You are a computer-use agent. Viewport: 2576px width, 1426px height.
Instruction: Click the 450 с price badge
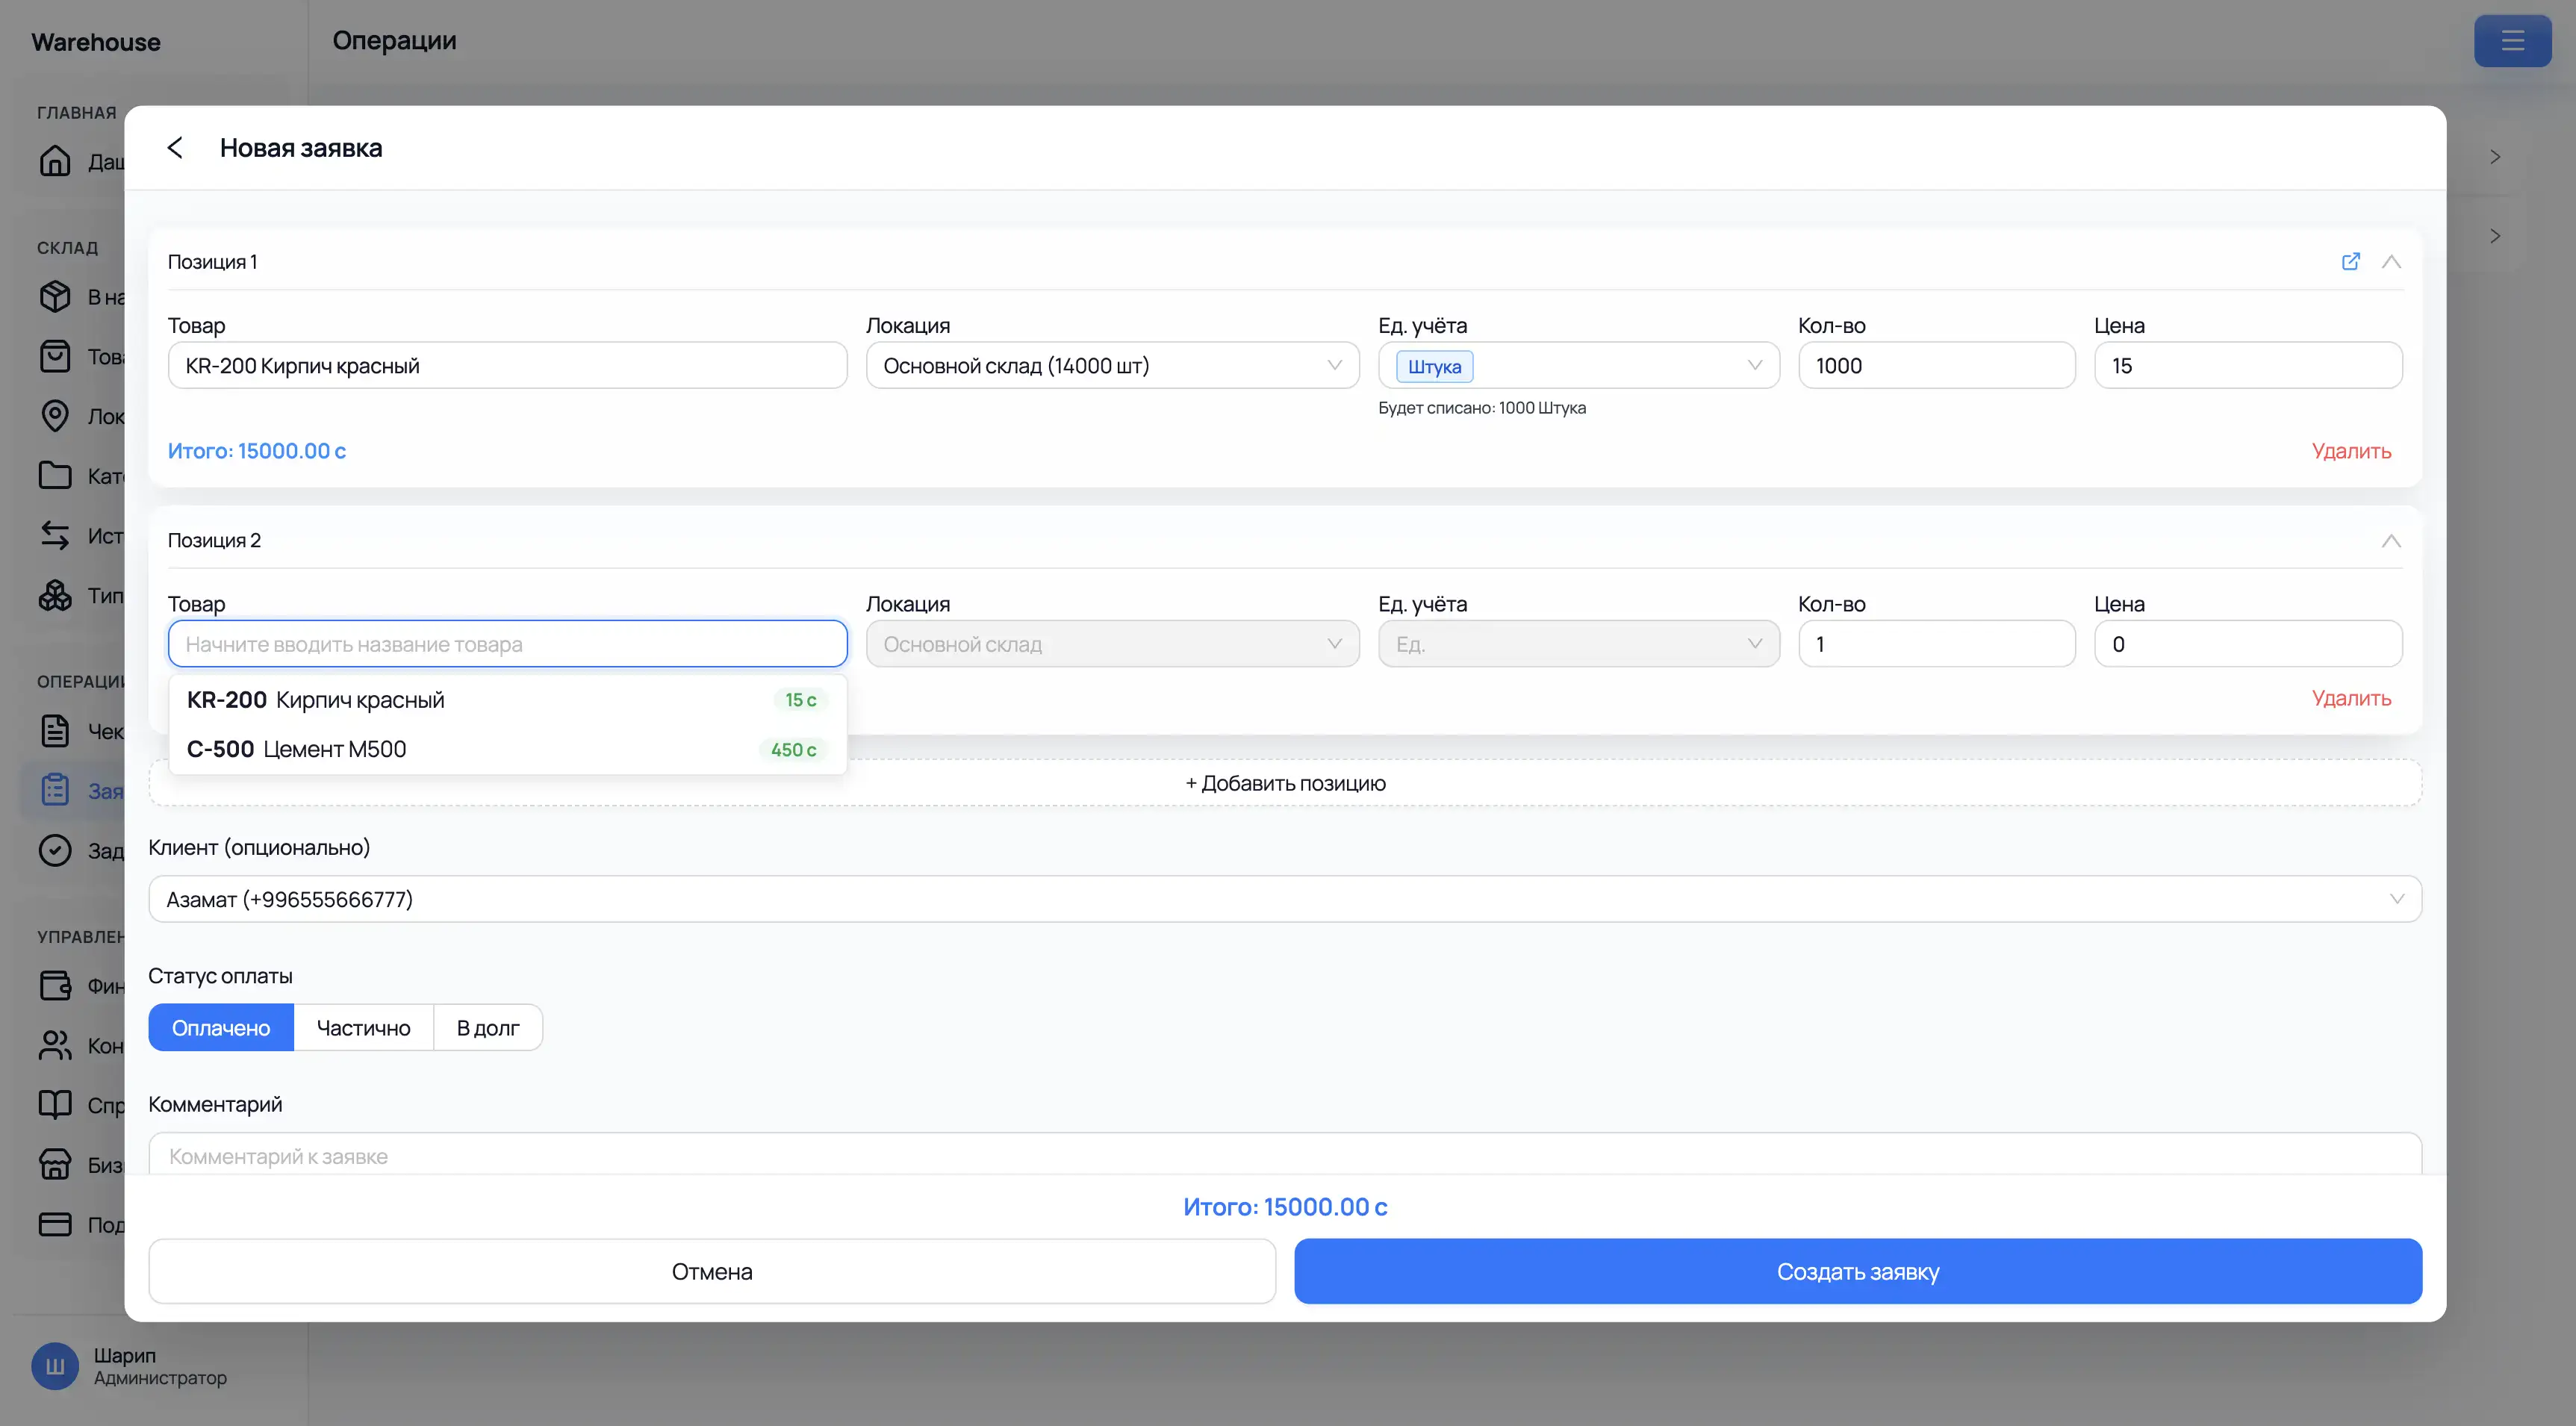point(793,750)
